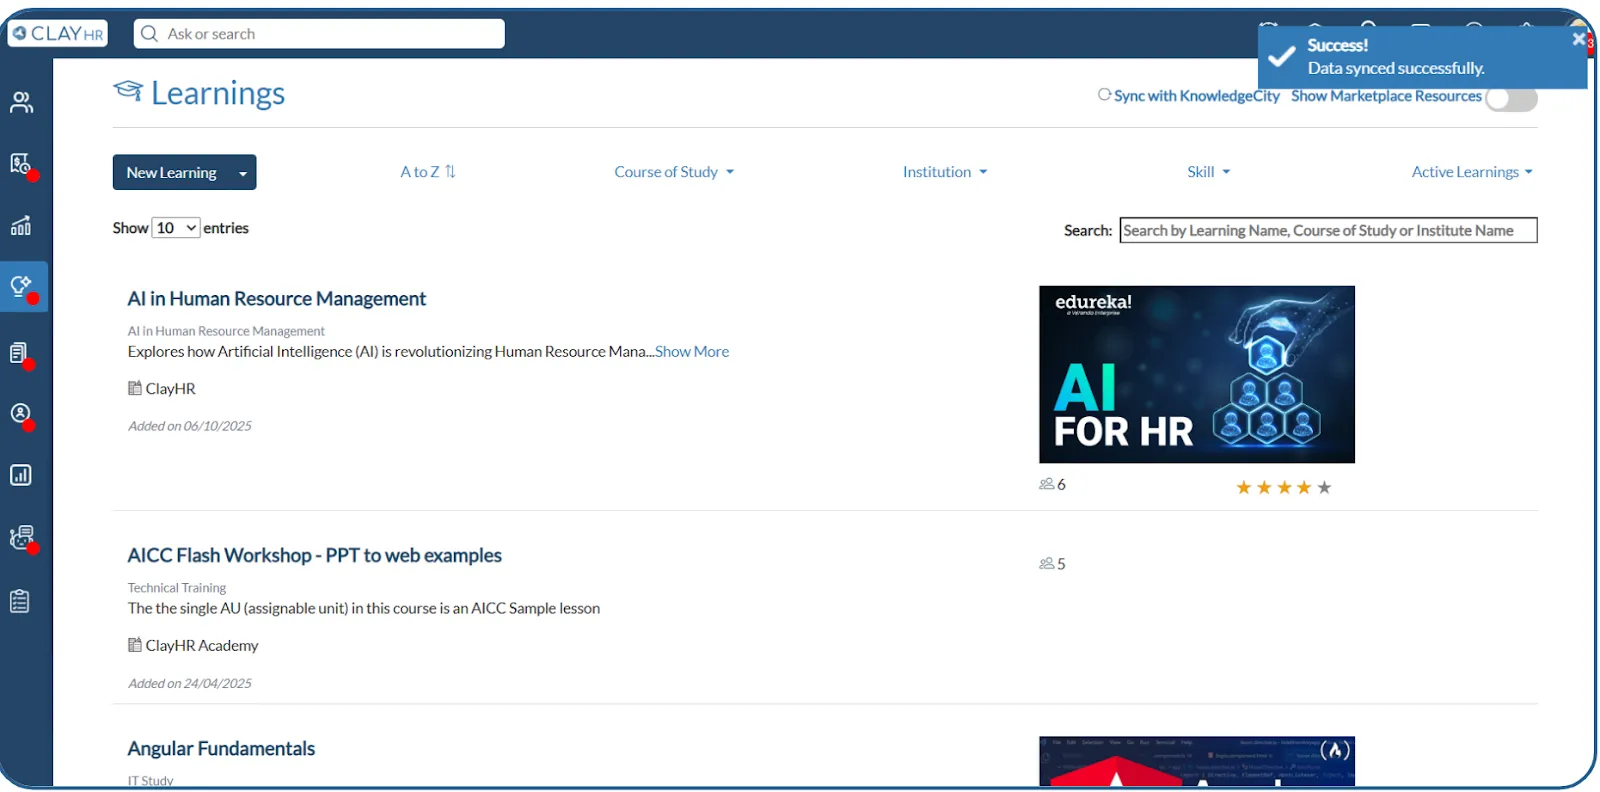Viewport: 1600px width, 792px height.
Task: Click the enrolled users icon showing 6
Action: click(x=1046, y=484)
